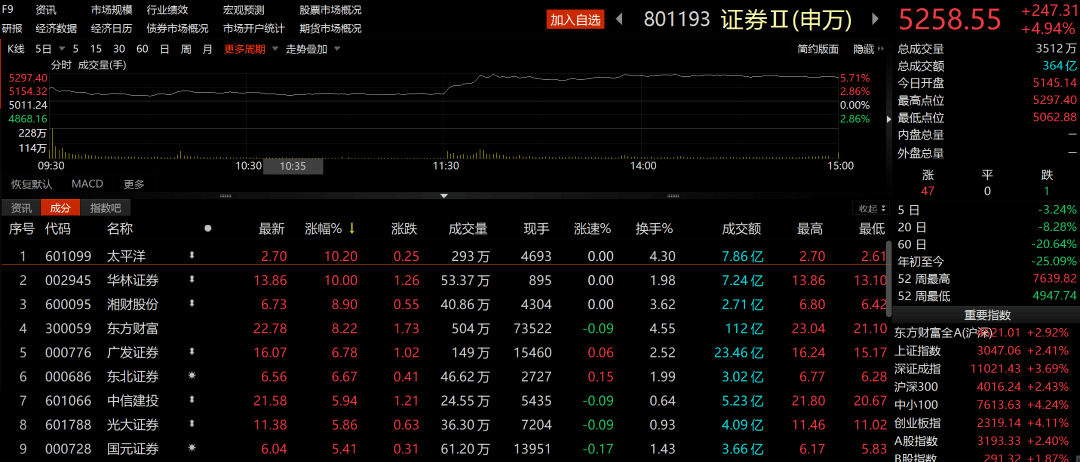This screenshot has height=462, width=1080.
Task: Sort the table by 换手% column
Action: click(654, 229)
